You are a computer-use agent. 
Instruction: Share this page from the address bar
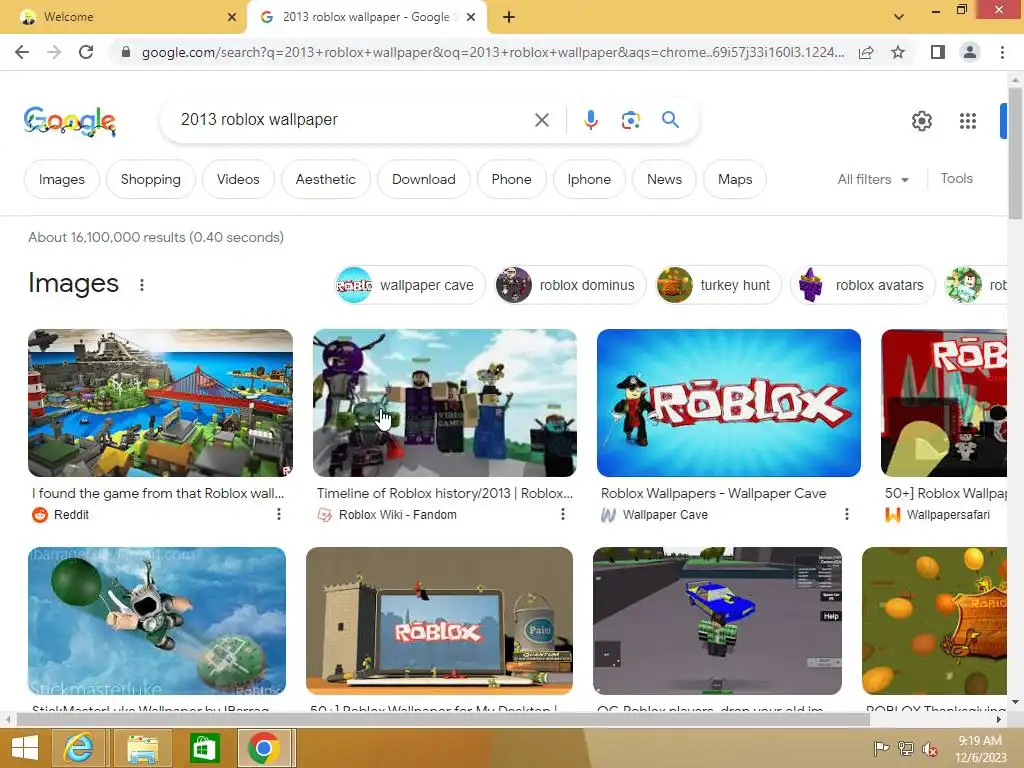(x=866, y=52)
